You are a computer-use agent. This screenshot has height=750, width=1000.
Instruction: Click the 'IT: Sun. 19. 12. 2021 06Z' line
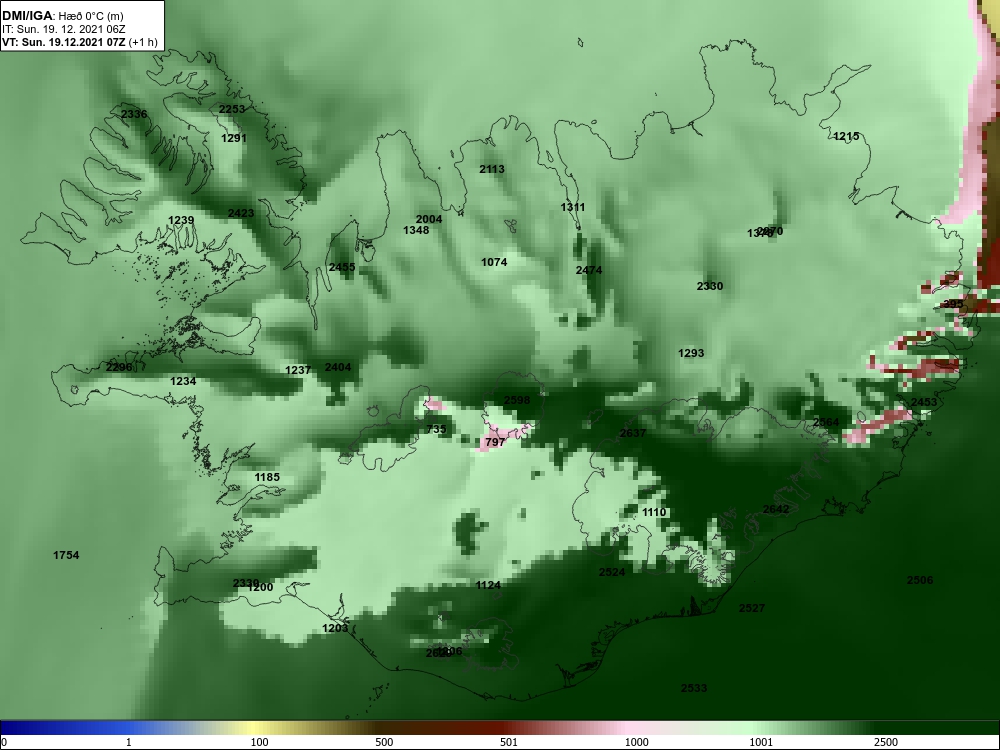point(64,29)
